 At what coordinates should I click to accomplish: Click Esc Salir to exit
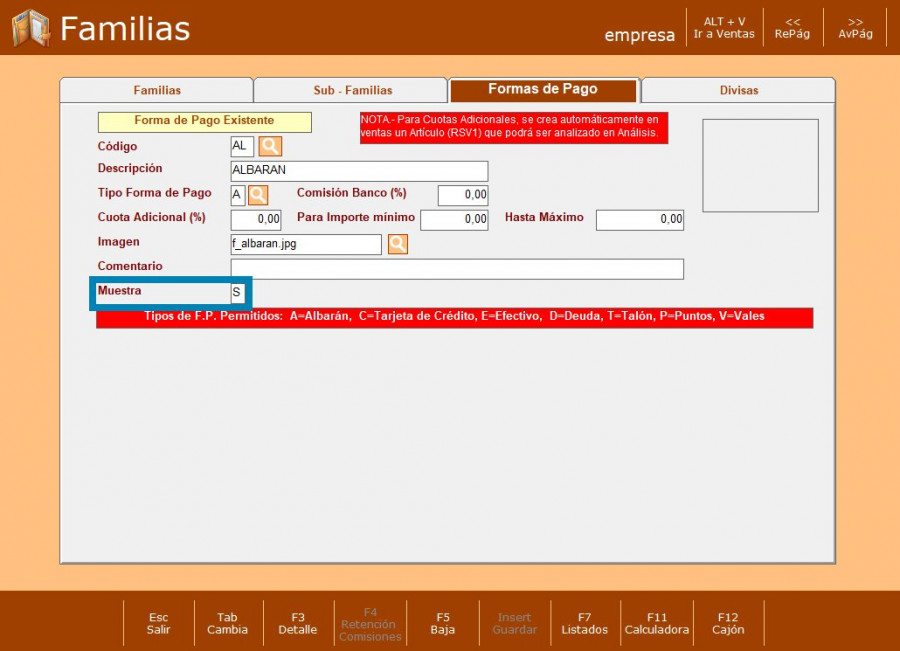(158, 624)
